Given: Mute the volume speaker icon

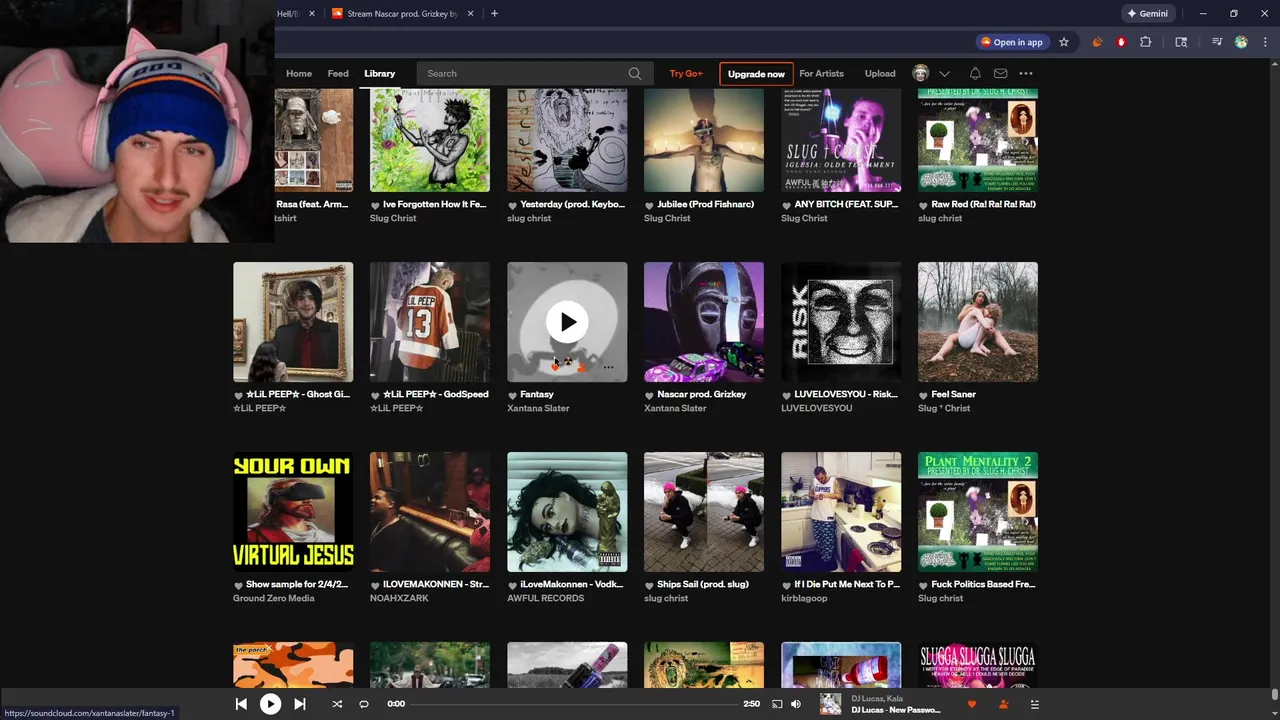Looking at the screenshot, I should (x=796, y=704).
